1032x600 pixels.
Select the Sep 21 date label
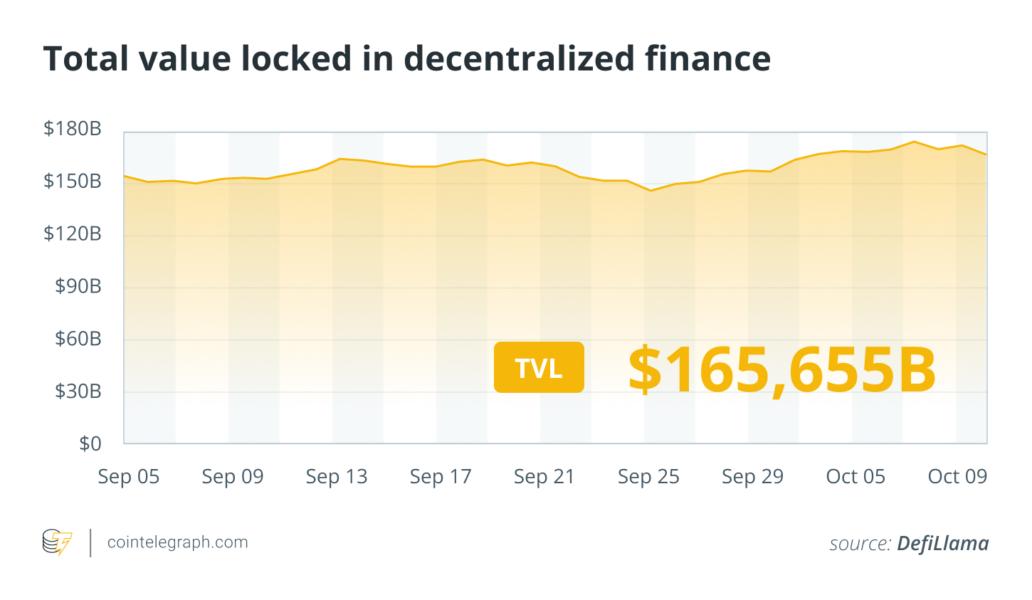tap(544, 477)
